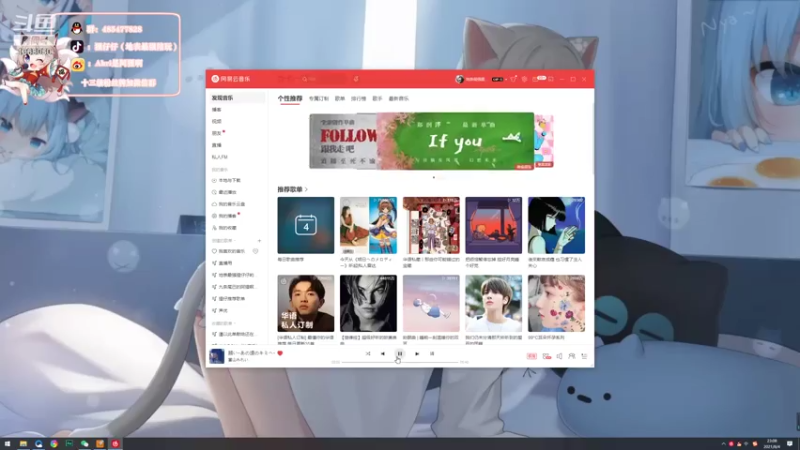Image resolution: width=800 pixels, height=450 pixels.
Task: Open the green 'If you' banner
Action: tap(455, 141)
